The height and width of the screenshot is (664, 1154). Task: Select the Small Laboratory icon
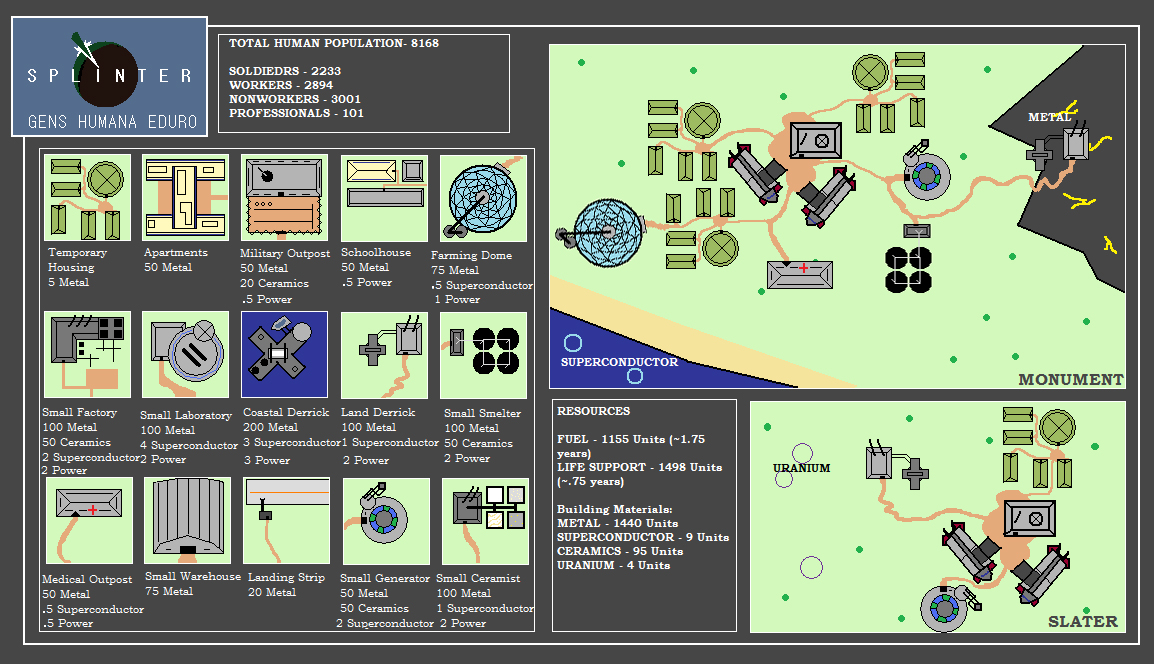(186, 355)
